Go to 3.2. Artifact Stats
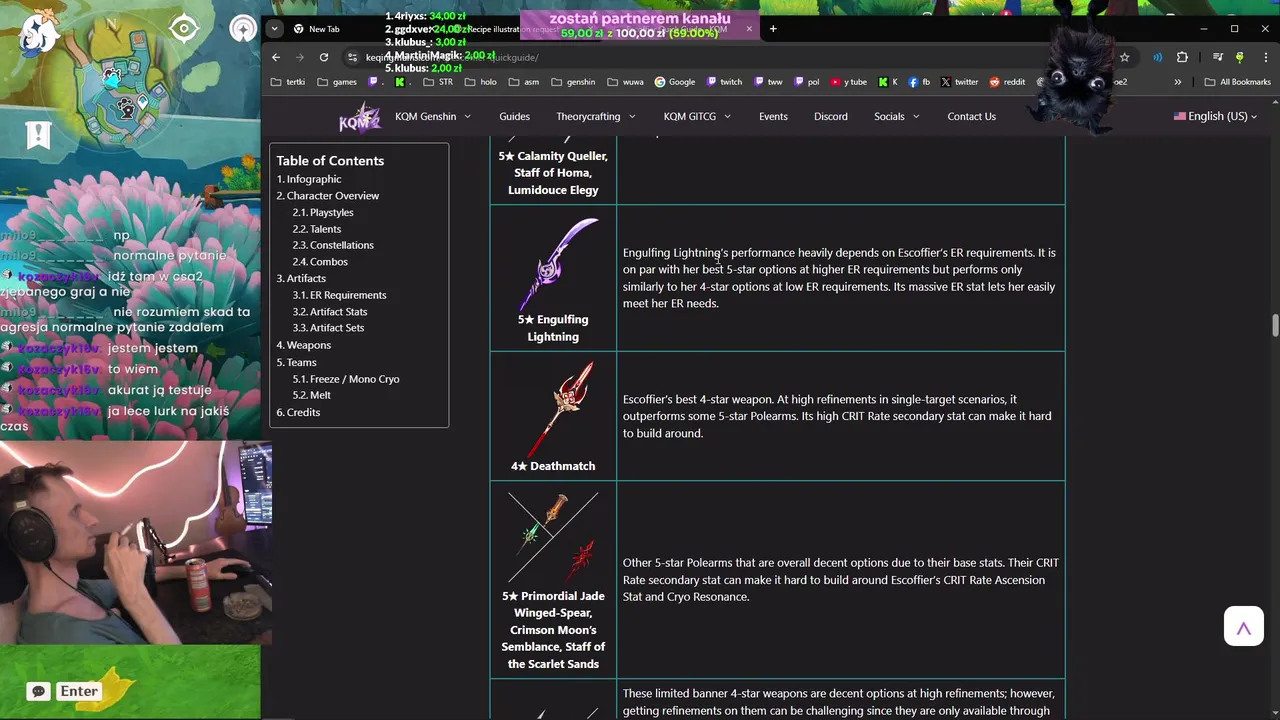1280x720 pixels. click(x=330, y=312)
